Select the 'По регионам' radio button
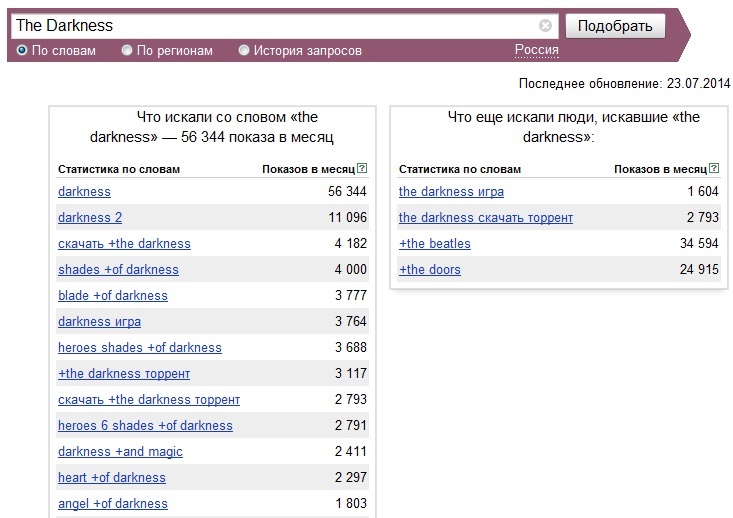733x518 pixels. [127, 50]
